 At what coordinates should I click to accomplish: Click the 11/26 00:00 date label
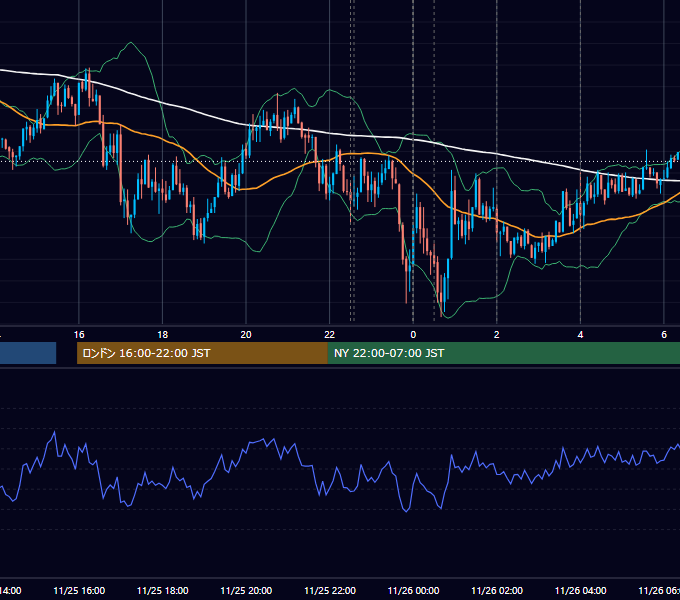[x=413, y=590]
